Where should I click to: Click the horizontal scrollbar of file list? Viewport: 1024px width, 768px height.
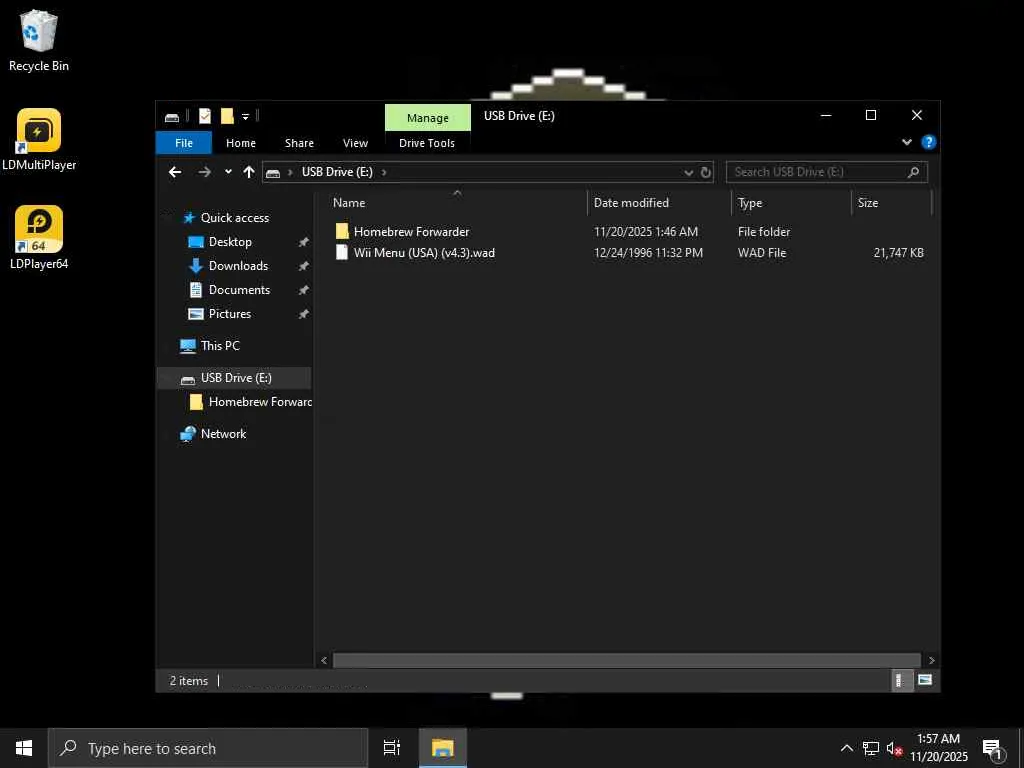pyautogui.click(x=627, y=660)
